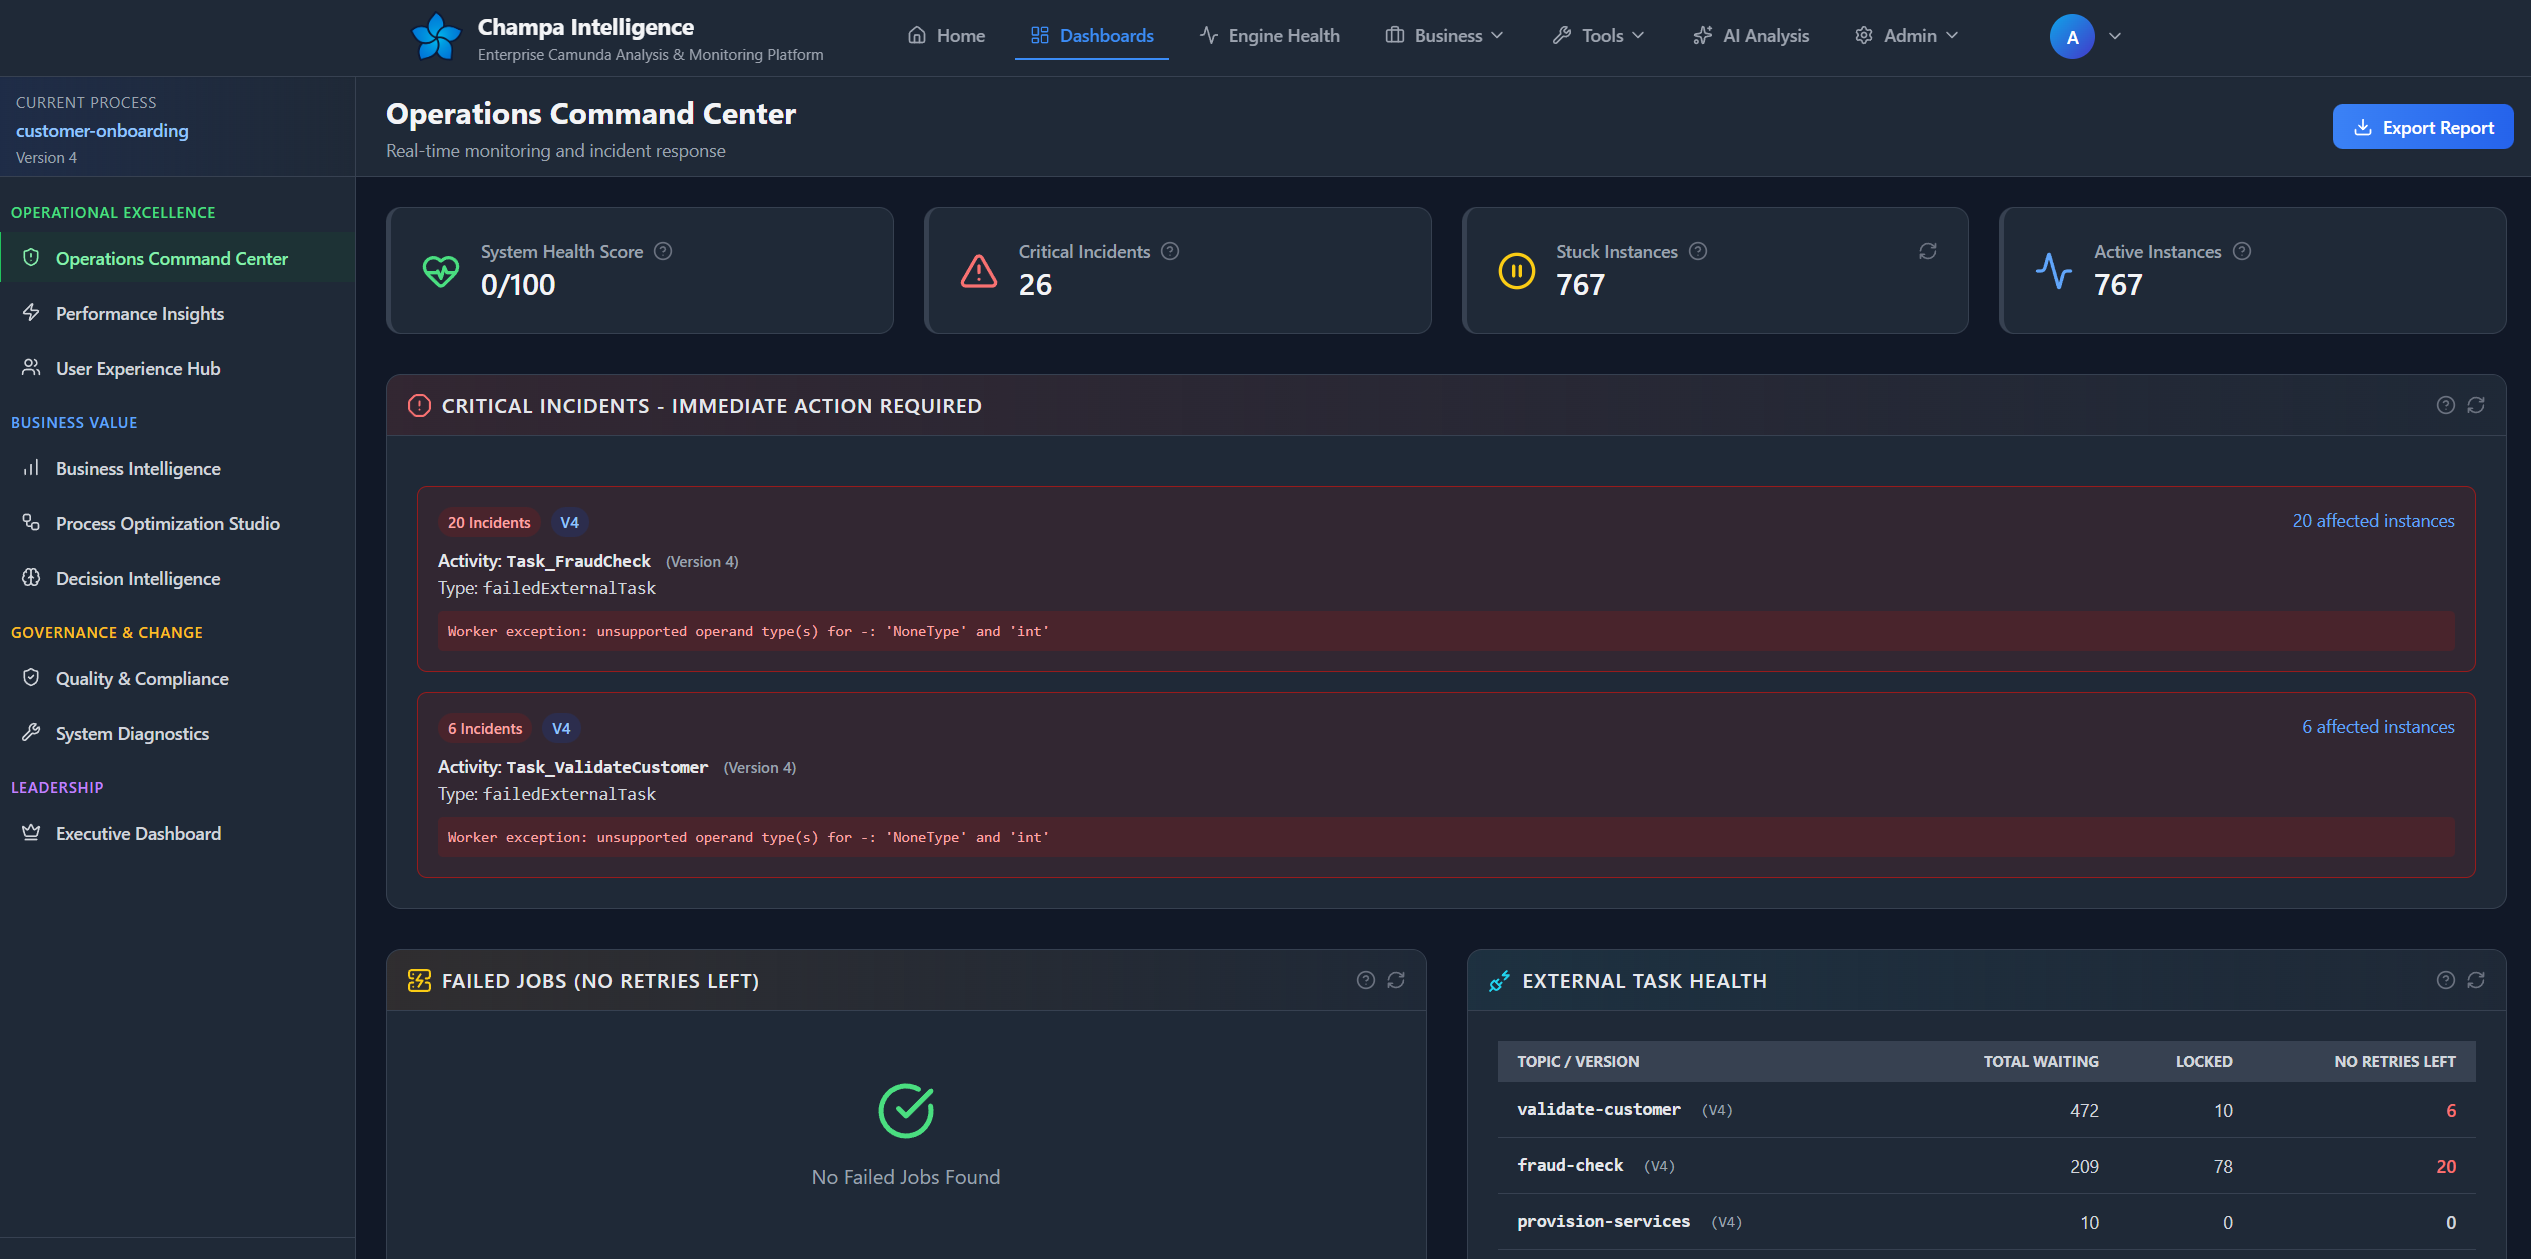Click help icon next to Critical Incidents stat
The width and height of the screenshot is (2531, 1259).
pyautogui.click(x=1170, y=251)
